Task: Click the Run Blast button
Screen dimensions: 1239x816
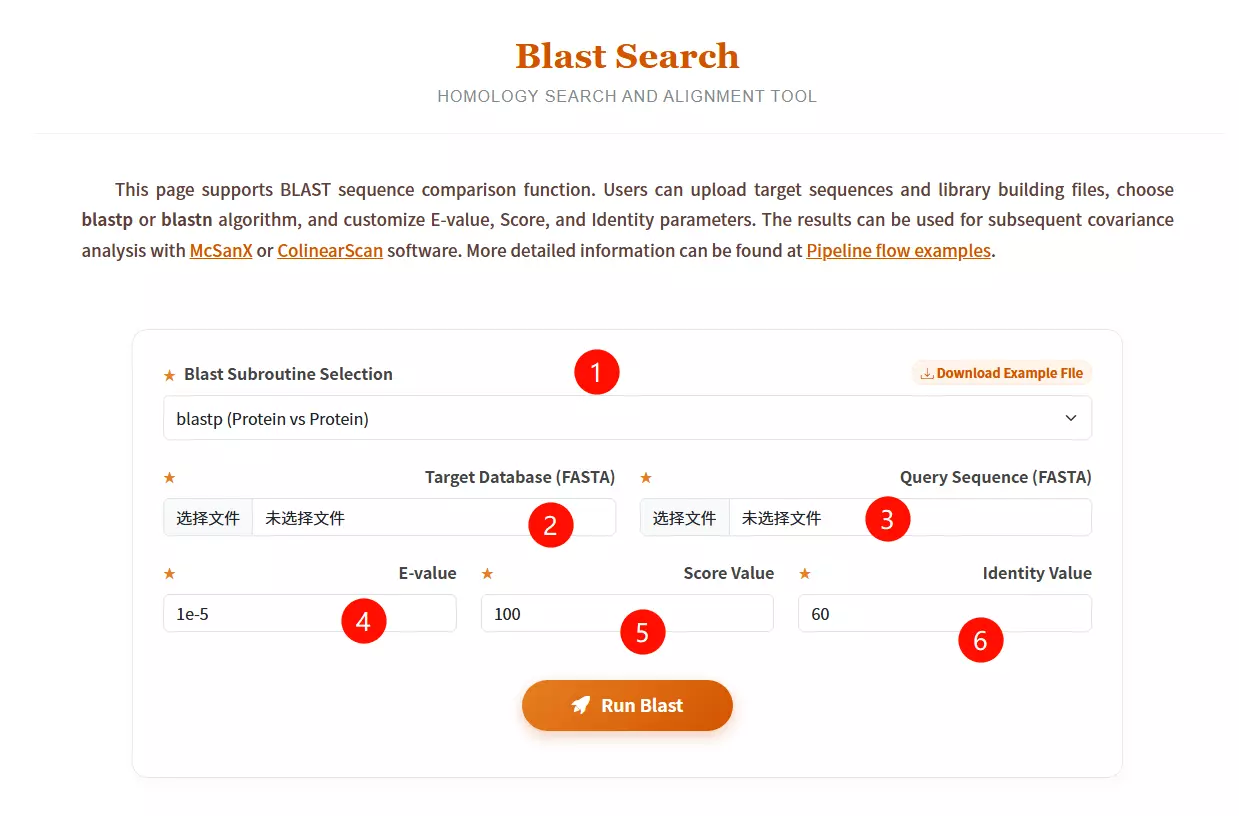Action: click(627, 704)
